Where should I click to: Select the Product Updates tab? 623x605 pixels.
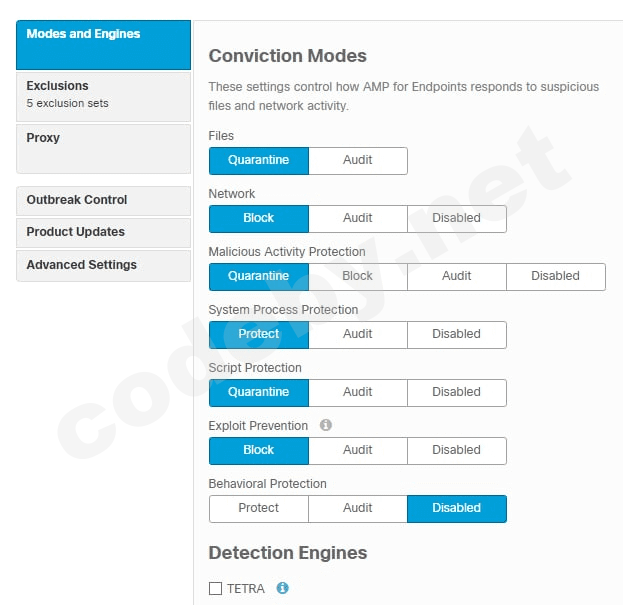pos(103,232)
